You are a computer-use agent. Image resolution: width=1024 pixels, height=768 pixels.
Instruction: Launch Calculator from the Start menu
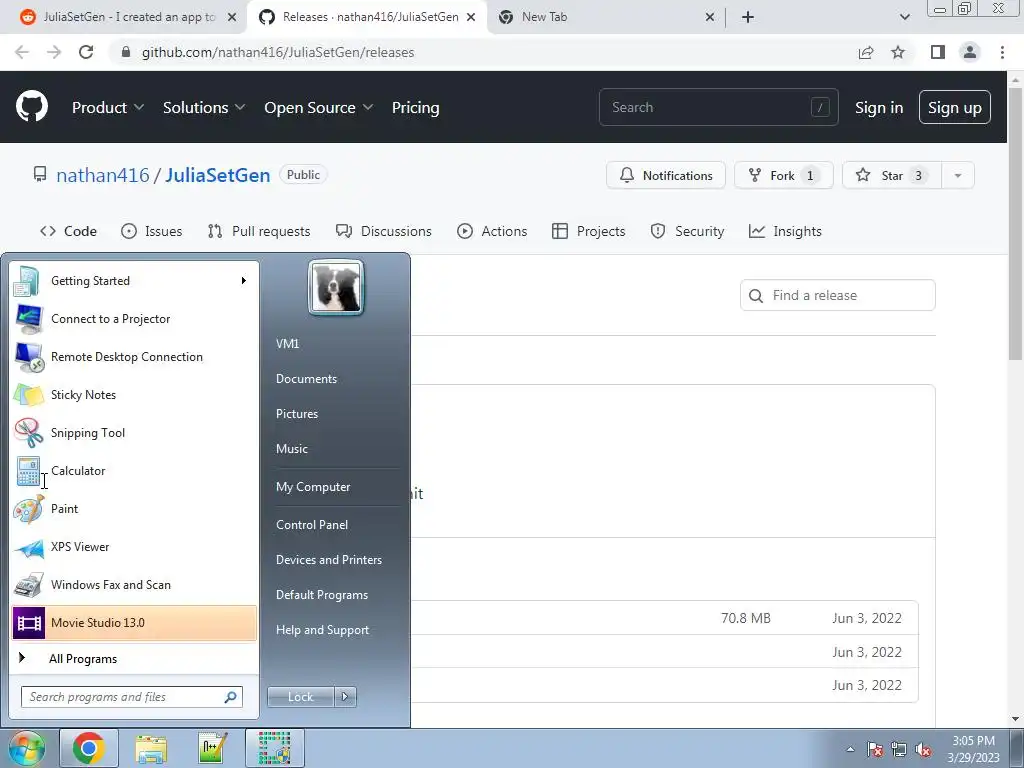(135, 471)
